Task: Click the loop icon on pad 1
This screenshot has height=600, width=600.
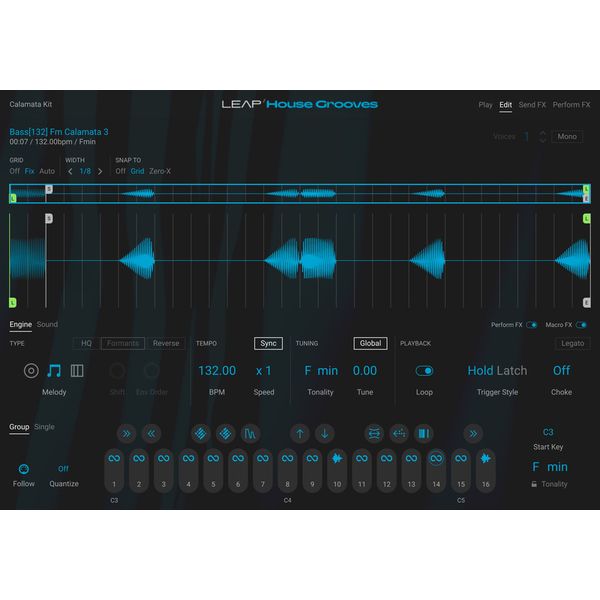Action: pos(114,458)
